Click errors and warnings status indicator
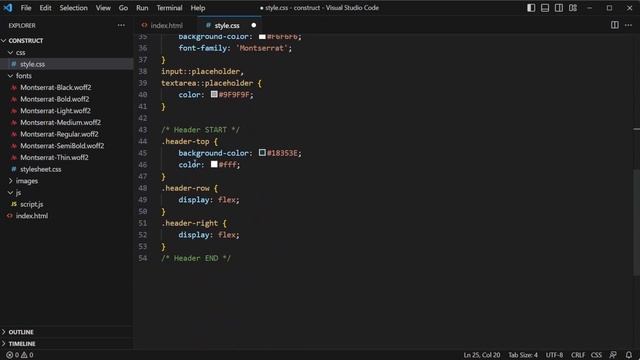This screenshot has width=640, height=360. click(x=20, y=355)
